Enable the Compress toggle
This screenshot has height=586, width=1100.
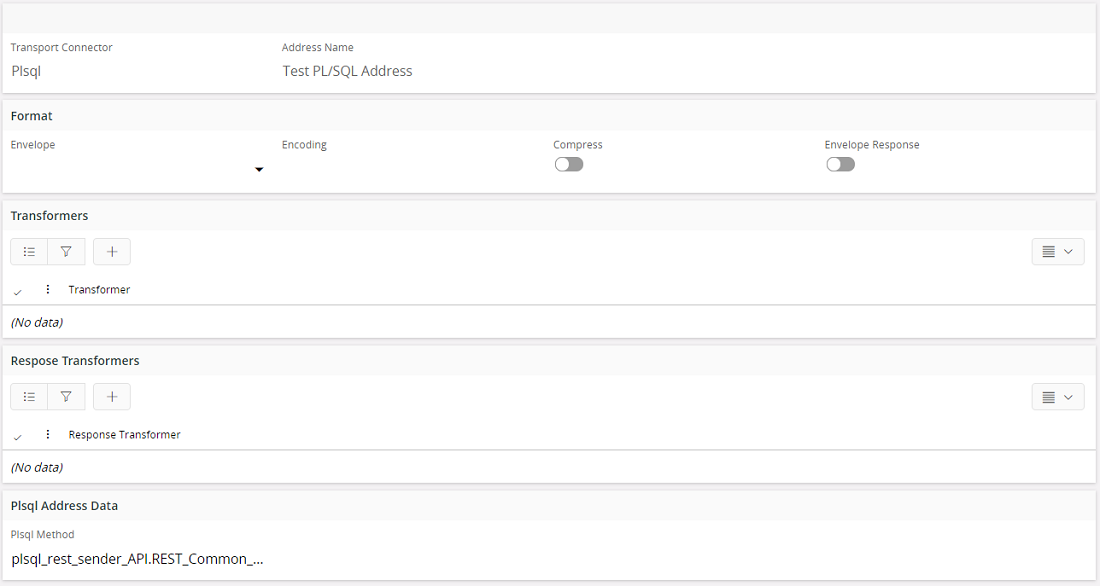point(569,164)
